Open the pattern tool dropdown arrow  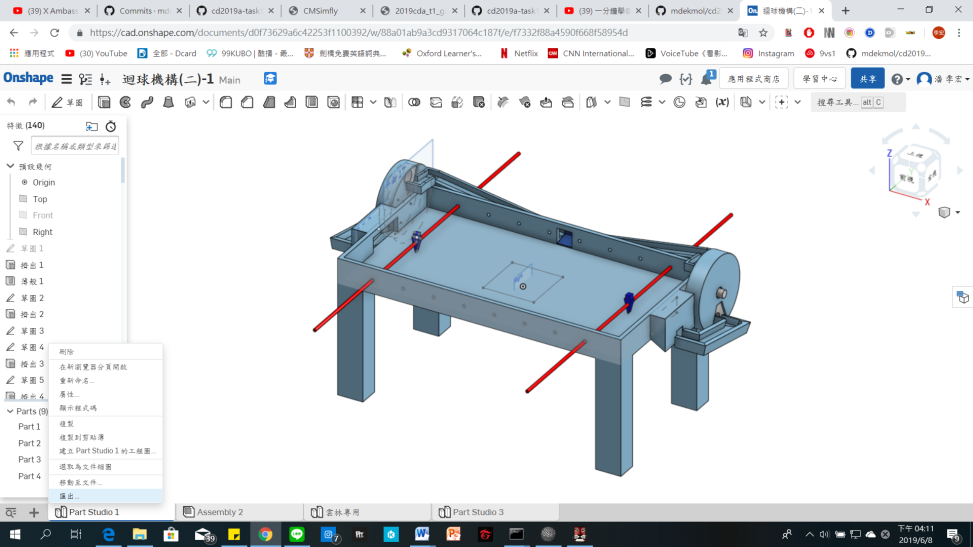pos(373,102)
